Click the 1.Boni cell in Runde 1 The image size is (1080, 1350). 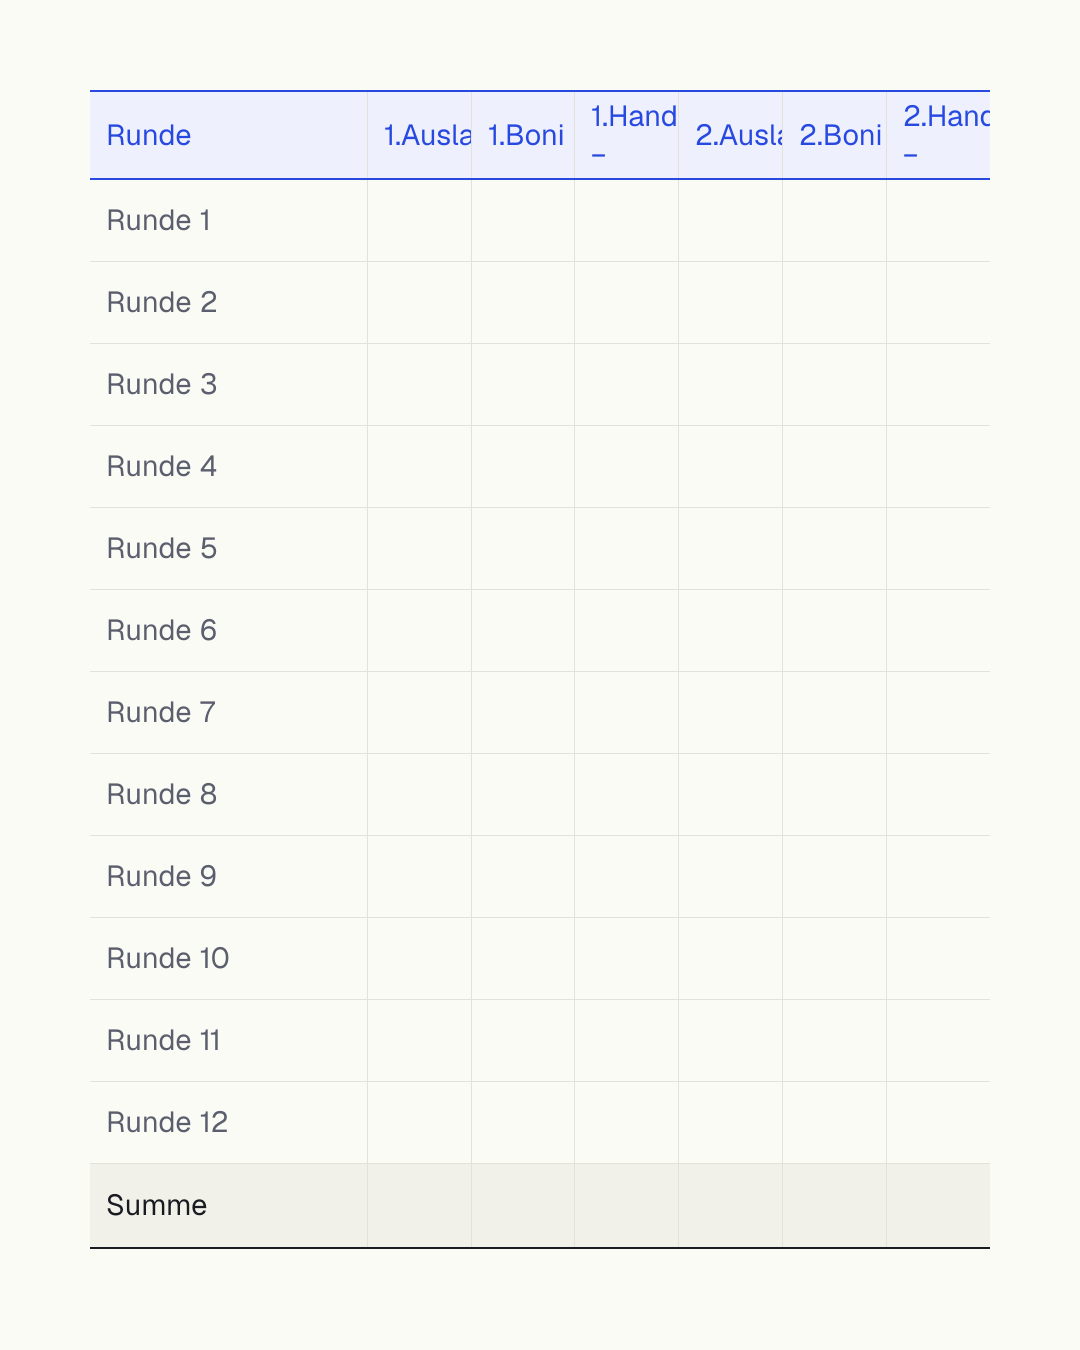pyautogui.click(x=523, y=221)
